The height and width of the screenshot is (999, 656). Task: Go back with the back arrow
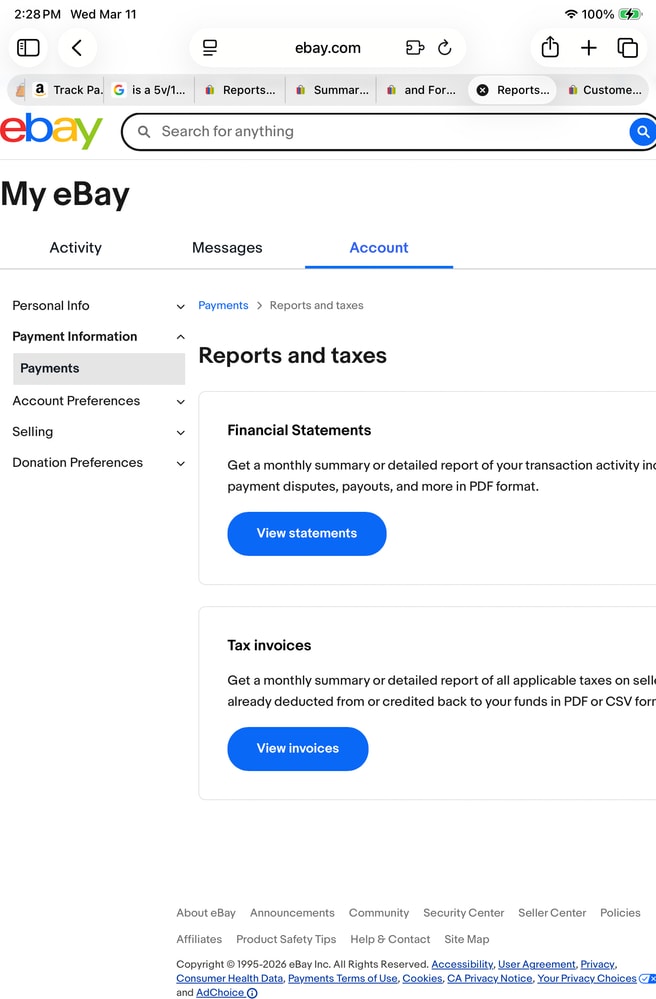tap(77, 48)
